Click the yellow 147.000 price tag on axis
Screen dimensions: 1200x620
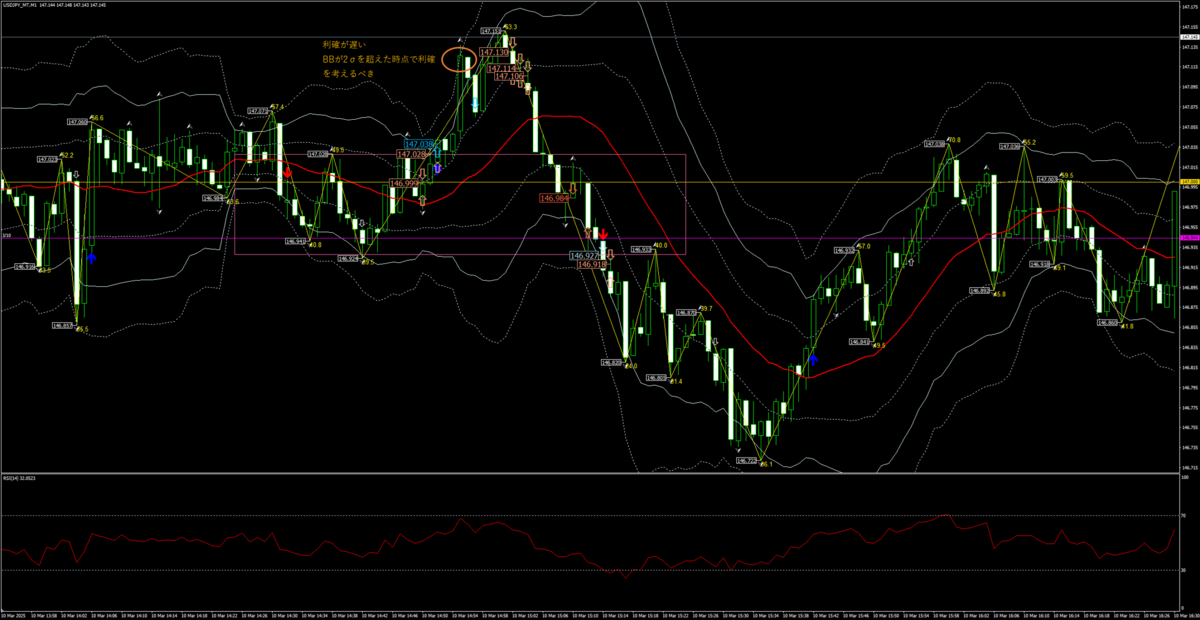pyautogui.click(x=1190, y=182)
